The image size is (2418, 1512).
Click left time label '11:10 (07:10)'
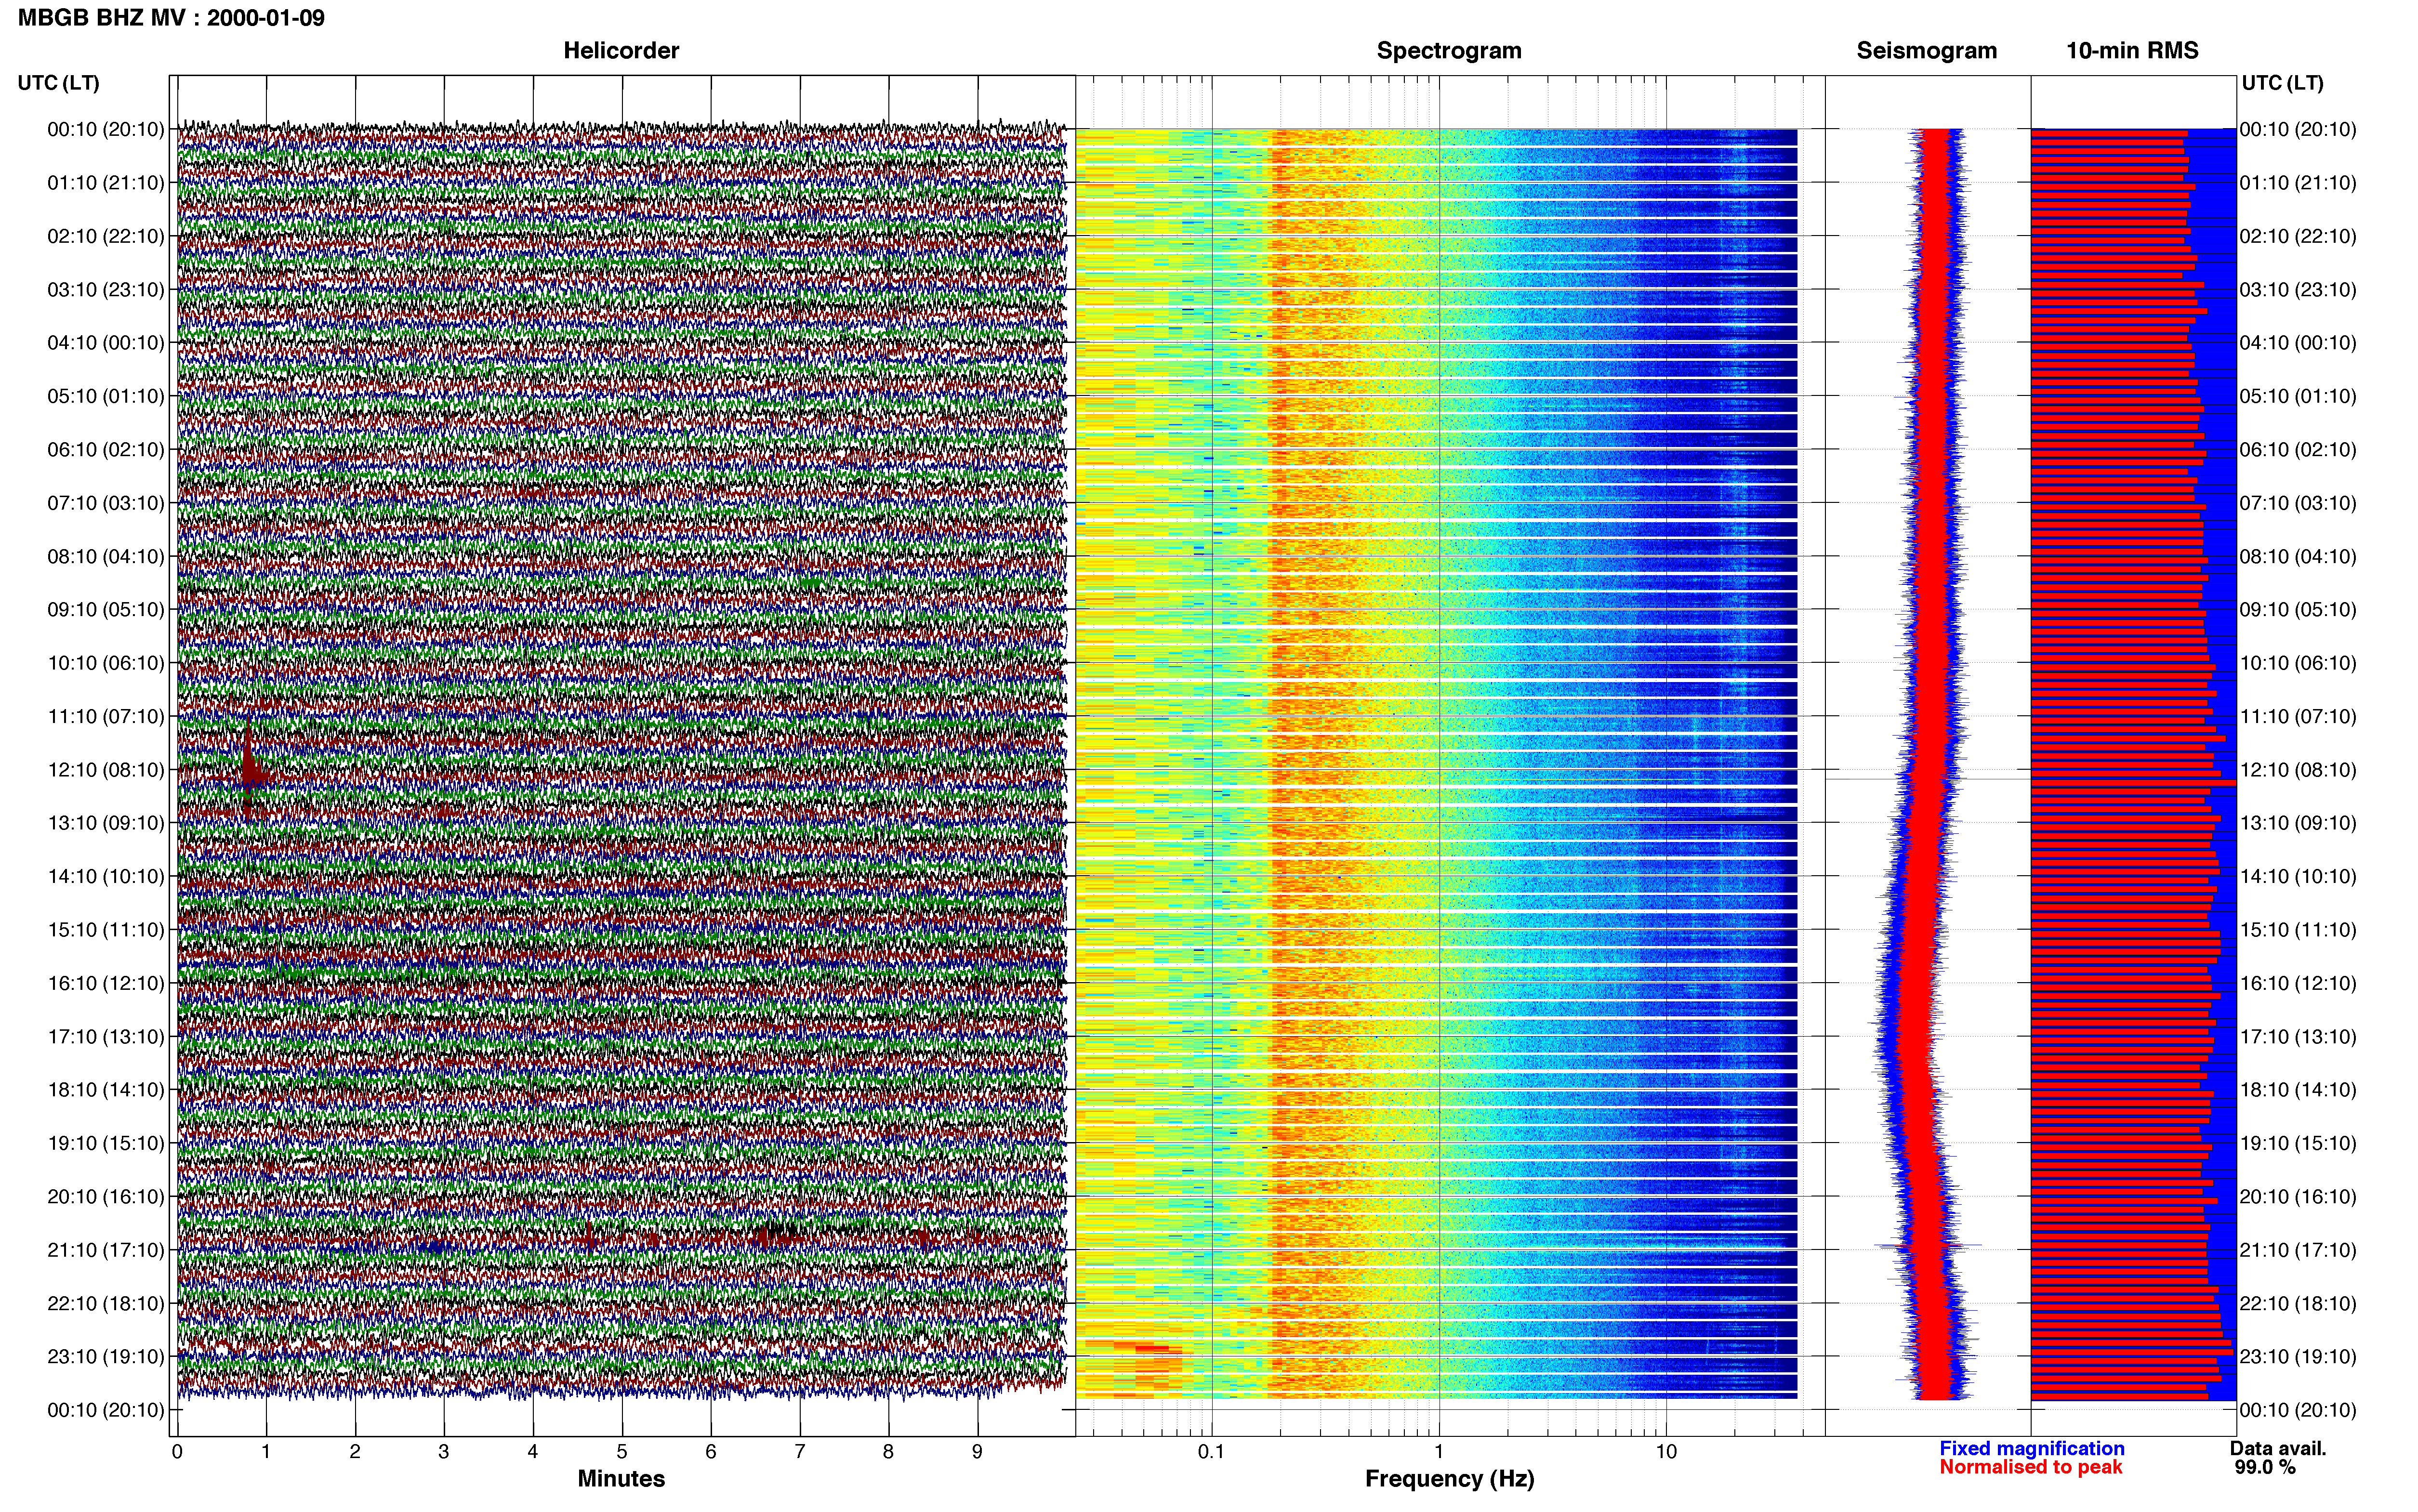tap(106, 716)
